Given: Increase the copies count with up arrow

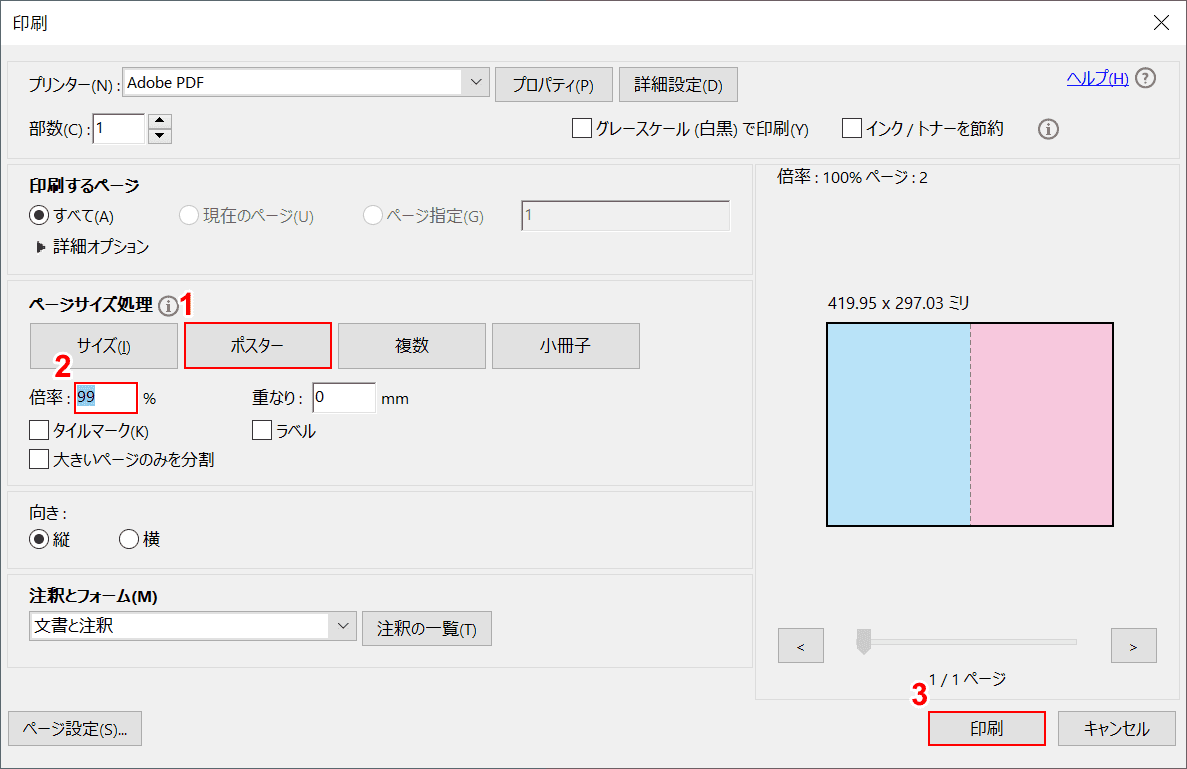Looking at the screenshot, I should tap(160, 121).
